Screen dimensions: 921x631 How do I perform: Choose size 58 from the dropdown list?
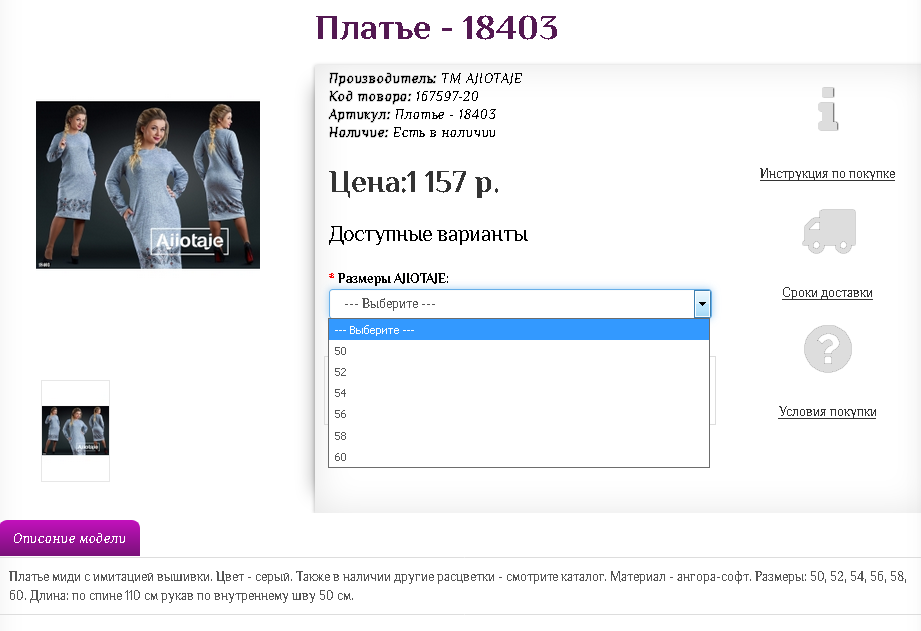point(519,436)
